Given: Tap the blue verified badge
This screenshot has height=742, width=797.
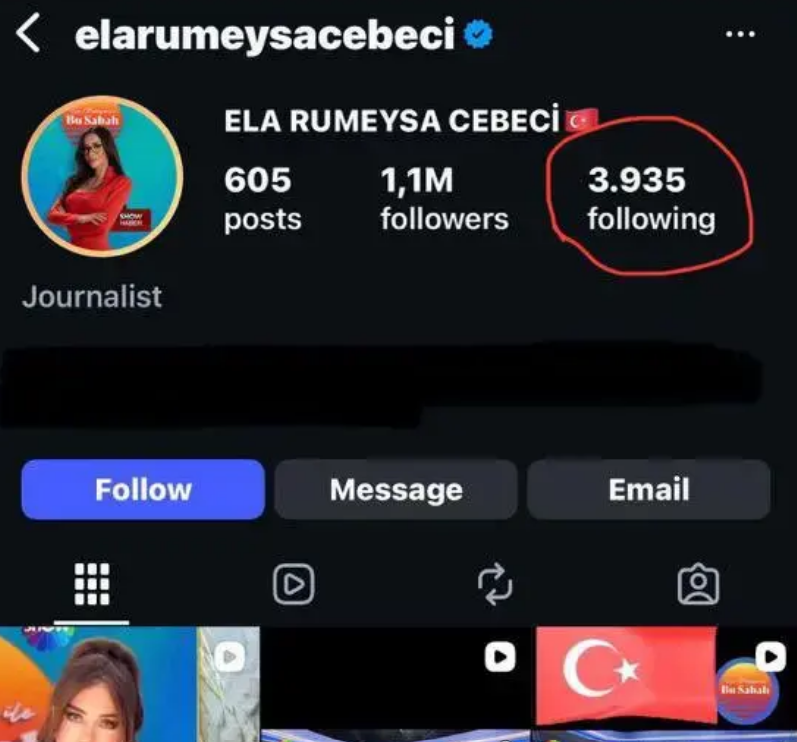Looking at the screenshot, I should coord(478,34).
